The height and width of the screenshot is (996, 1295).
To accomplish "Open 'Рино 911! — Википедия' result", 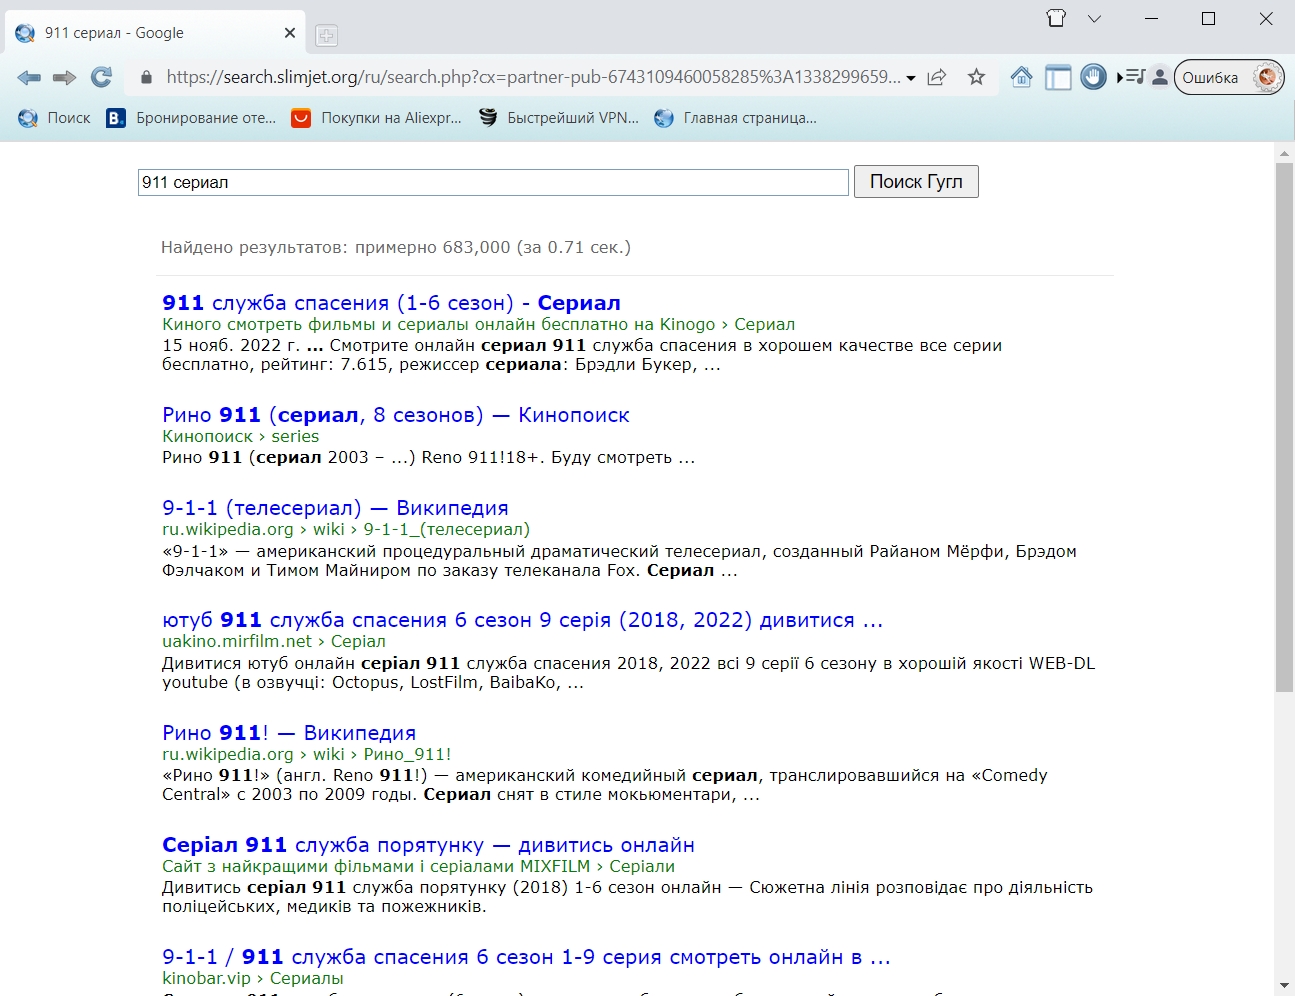I will coord(289,733).
